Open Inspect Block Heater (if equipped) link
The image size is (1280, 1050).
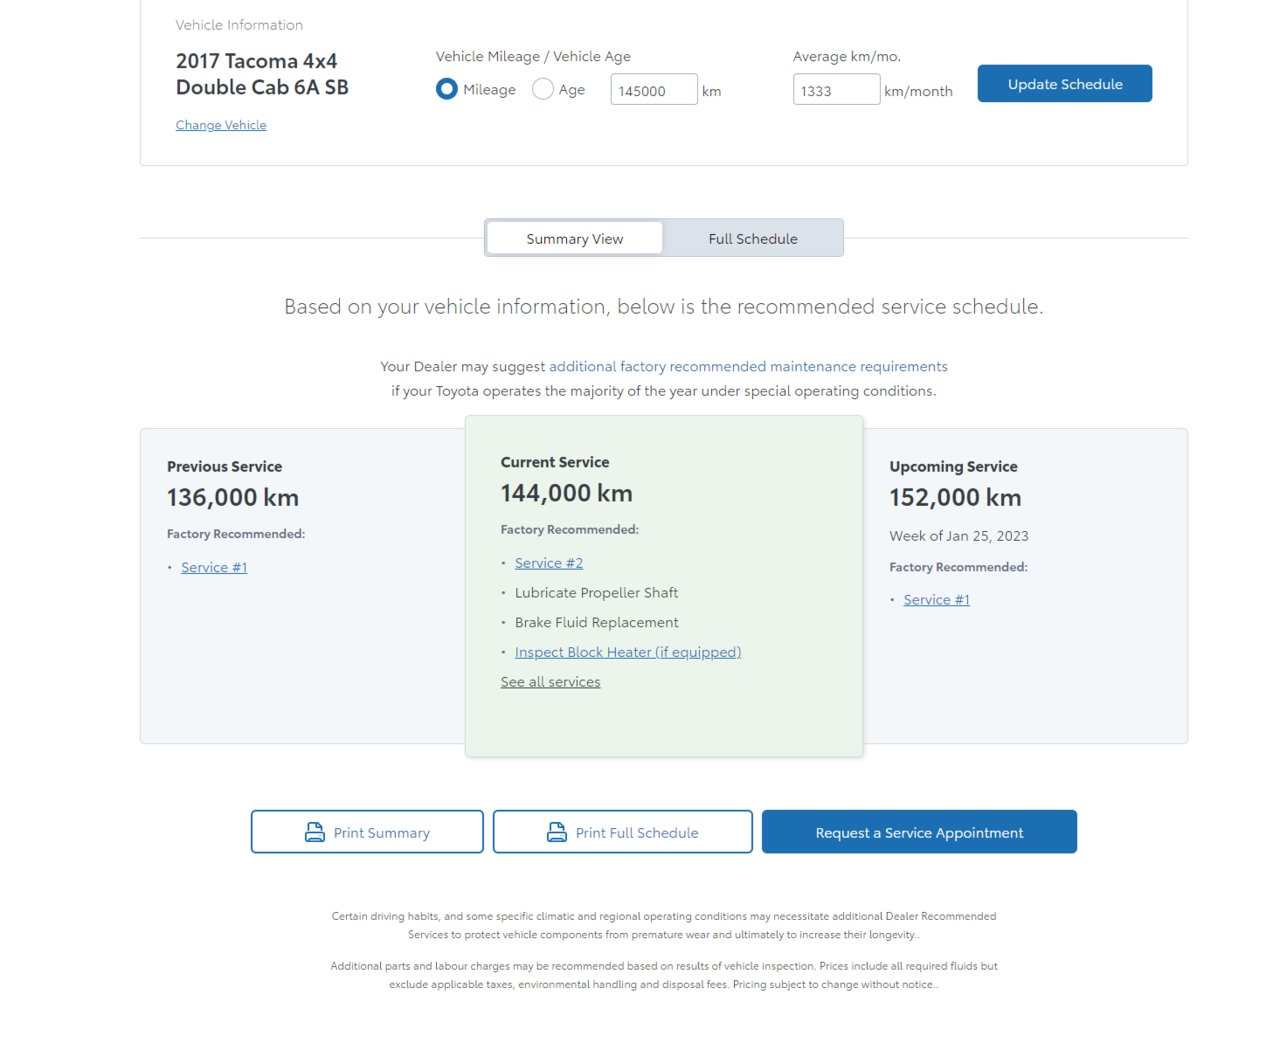(628, 652)
